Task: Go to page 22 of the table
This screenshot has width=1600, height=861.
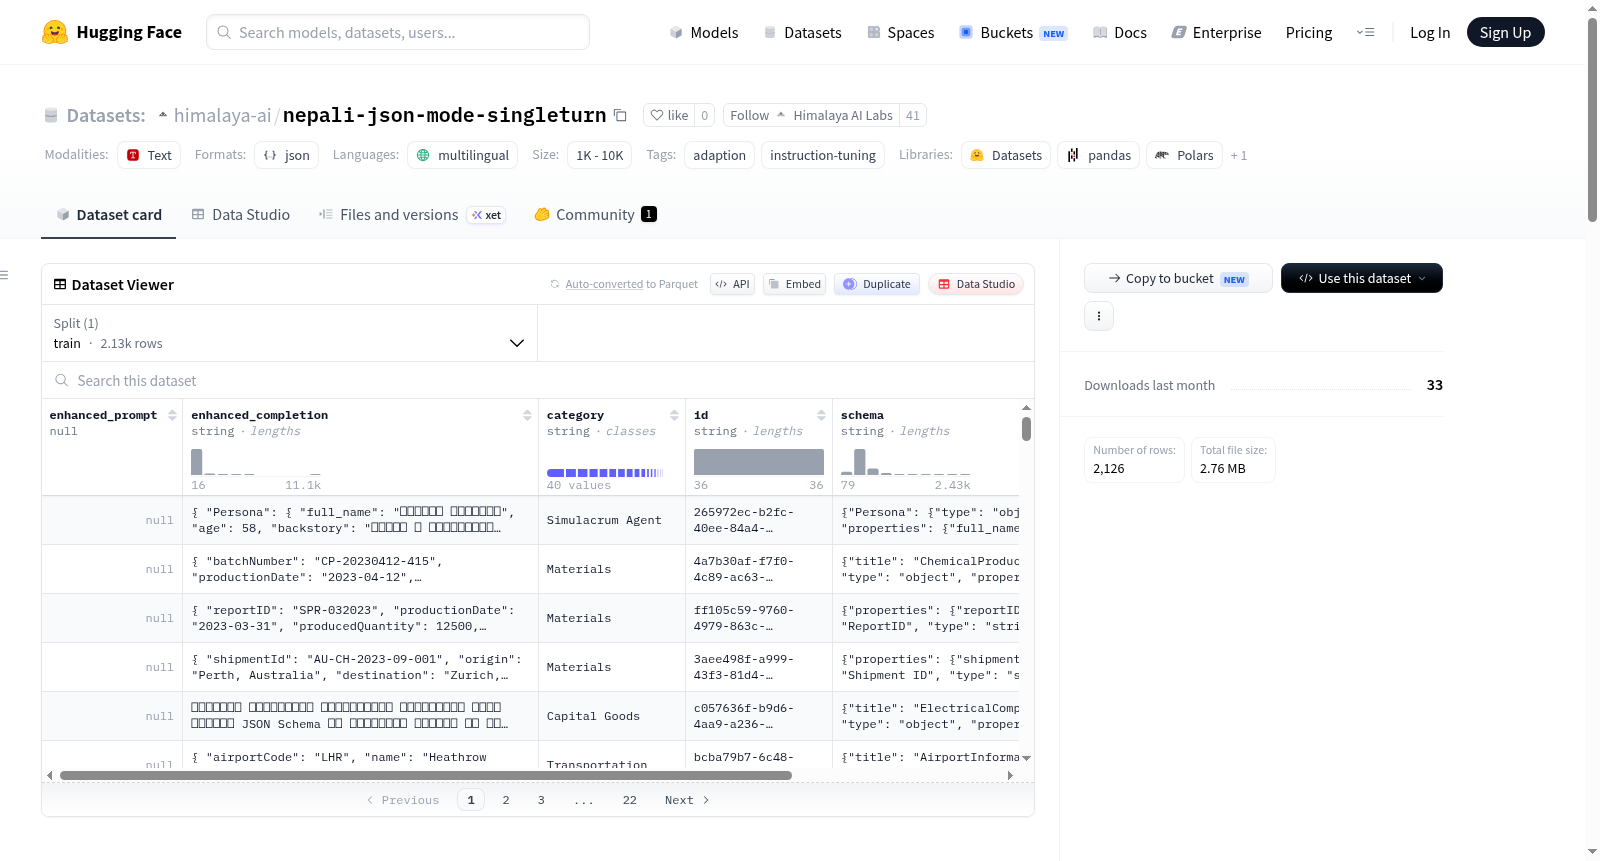Action: click(x=629, y=800)
